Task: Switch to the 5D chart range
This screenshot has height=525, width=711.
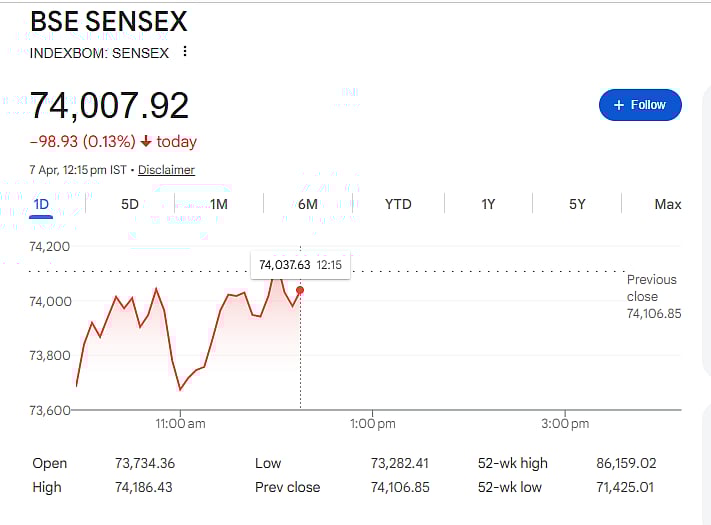Action: tap(130, 204)
